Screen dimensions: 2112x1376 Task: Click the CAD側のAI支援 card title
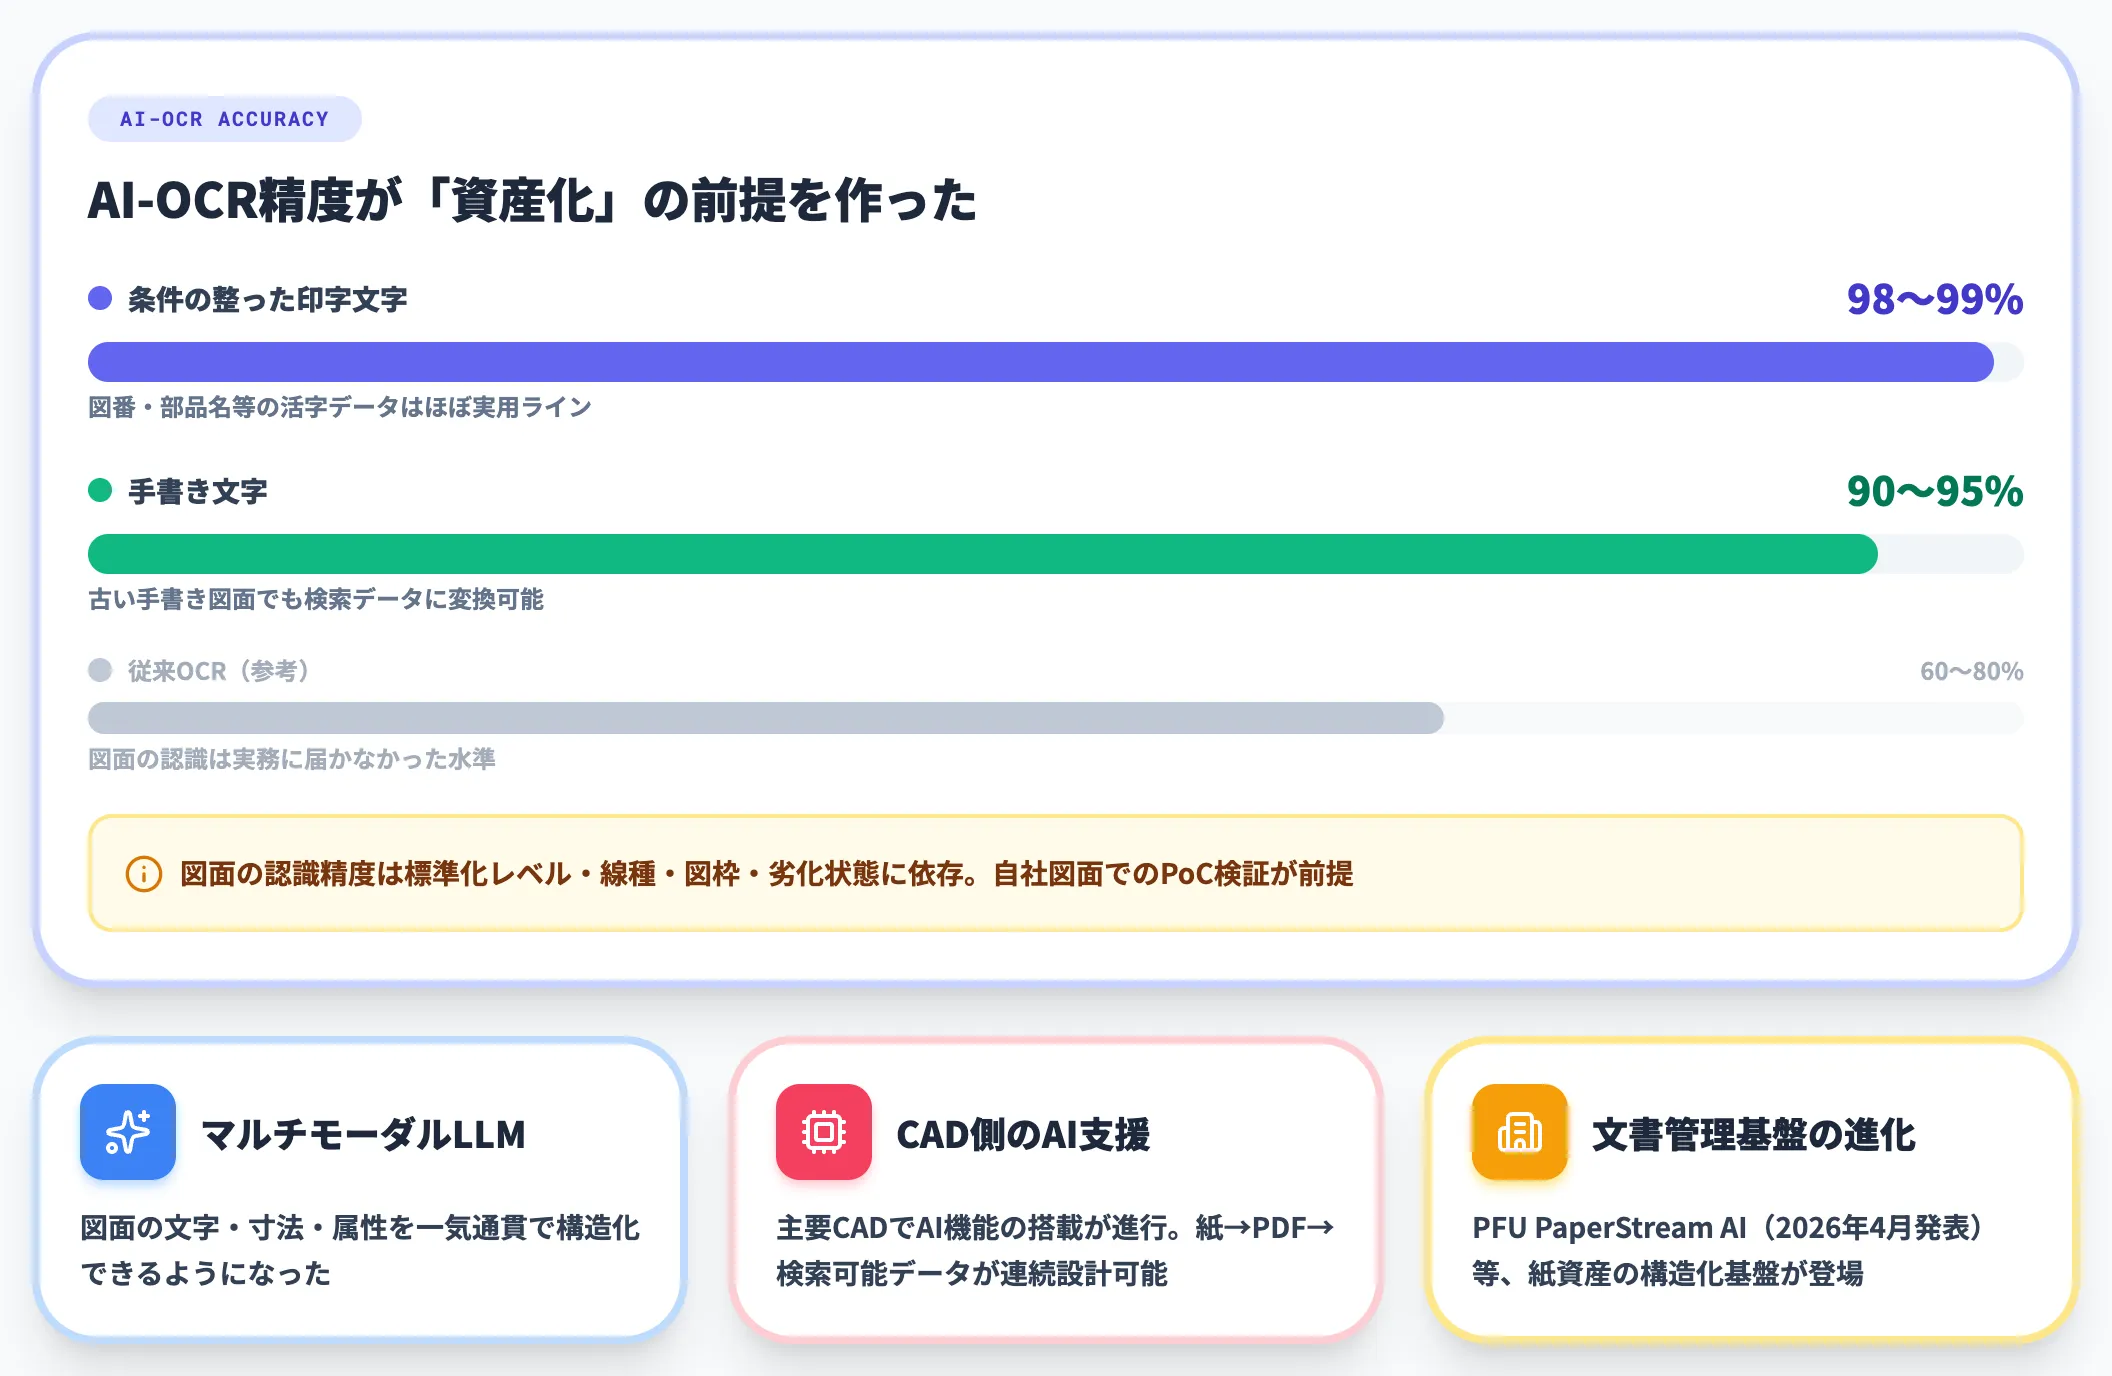(1023, 1134)
